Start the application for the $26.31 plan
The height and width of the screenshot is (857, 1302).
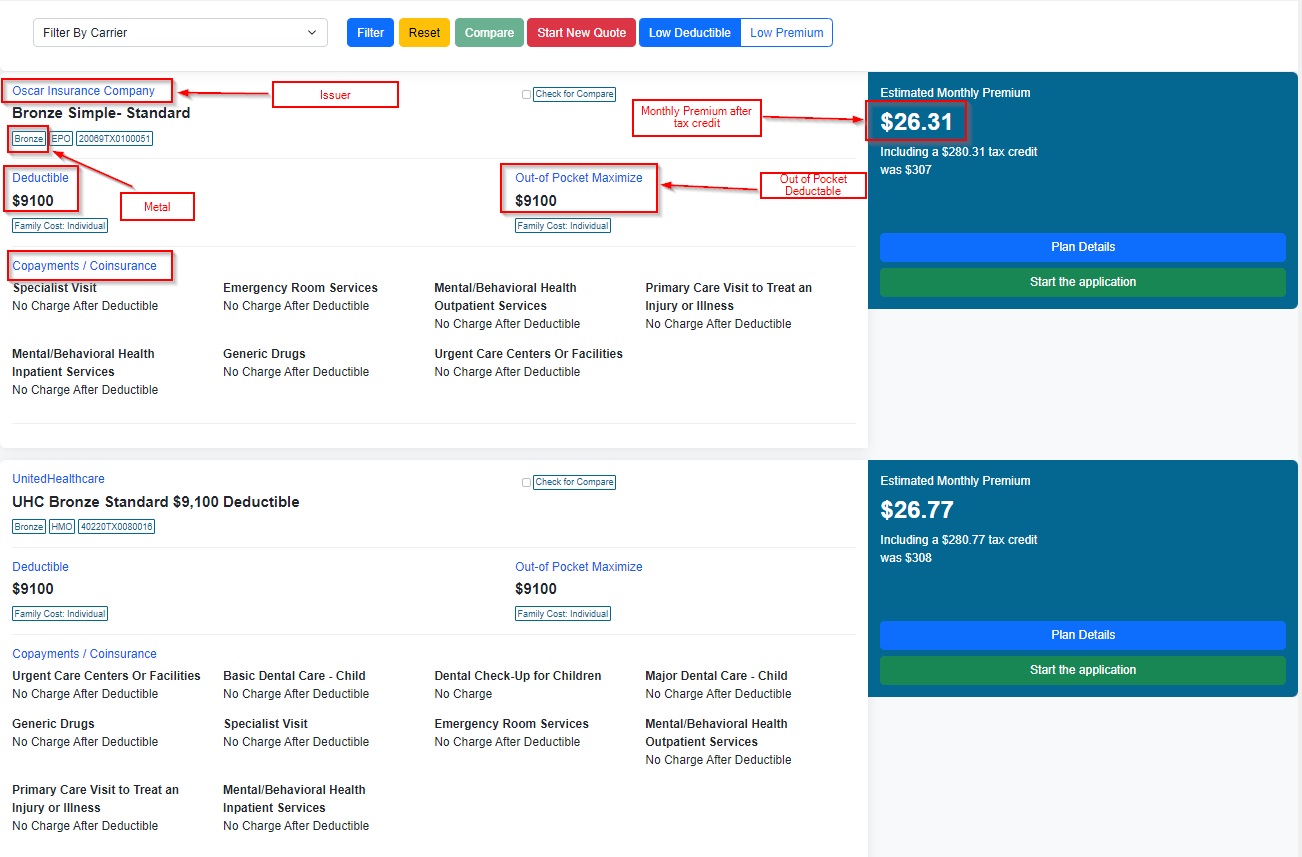[1083, 282]
